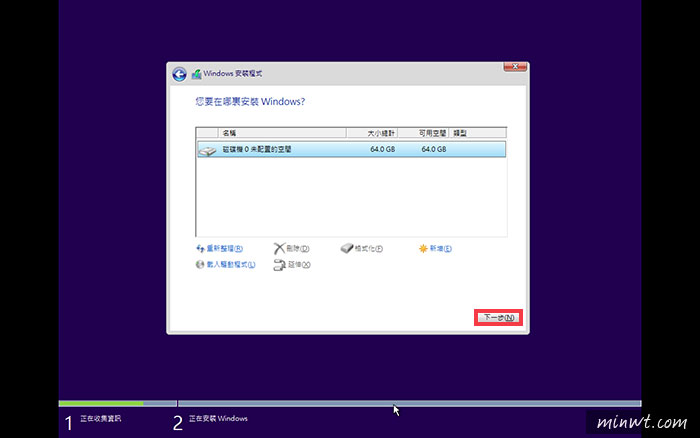Click the total size 64.0 GB cell
The width and height of the screenshot is (700, 438).
coord(383,149)
